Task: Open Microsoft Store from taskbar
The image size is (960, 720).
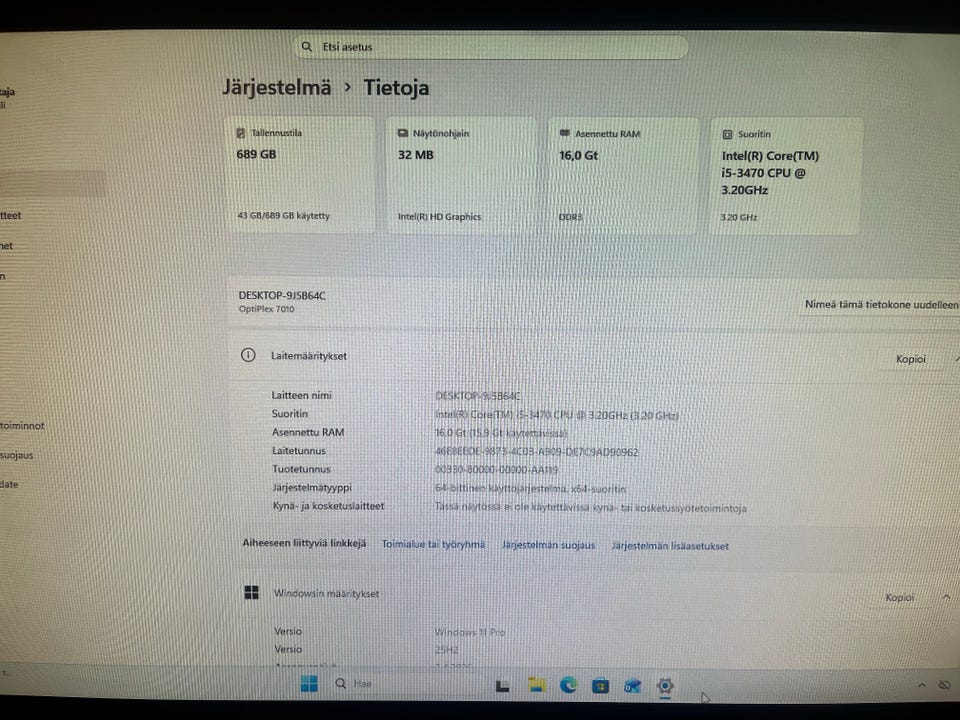Action: (x=601, y=686)
